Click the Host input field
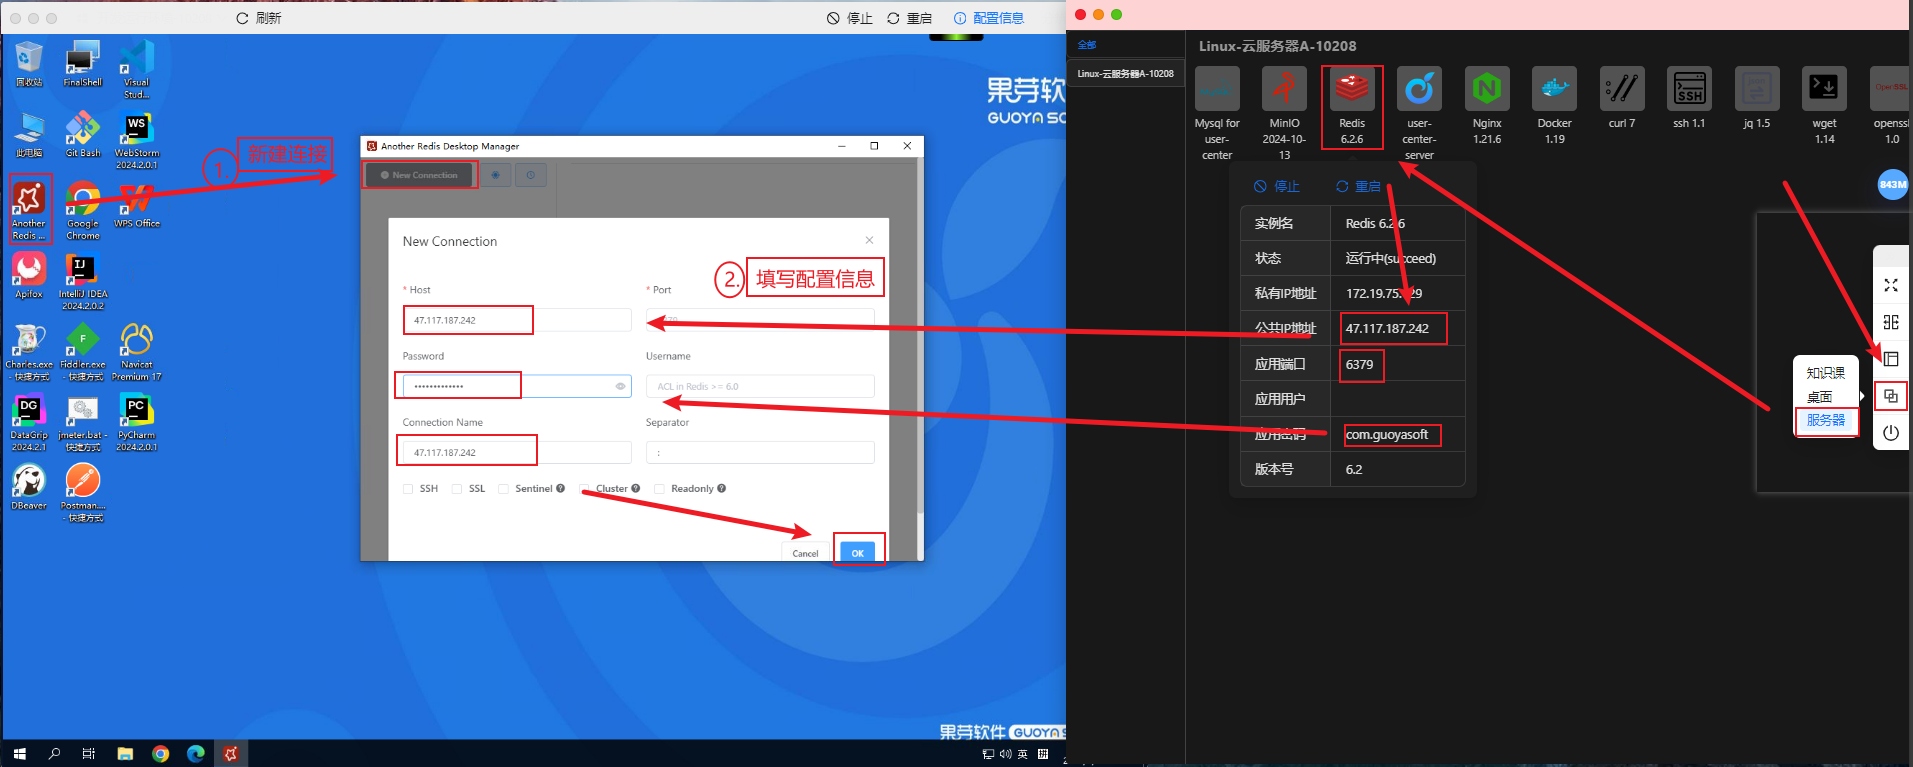The height and width of the screenshot is (767, 1913). [517, 320]
